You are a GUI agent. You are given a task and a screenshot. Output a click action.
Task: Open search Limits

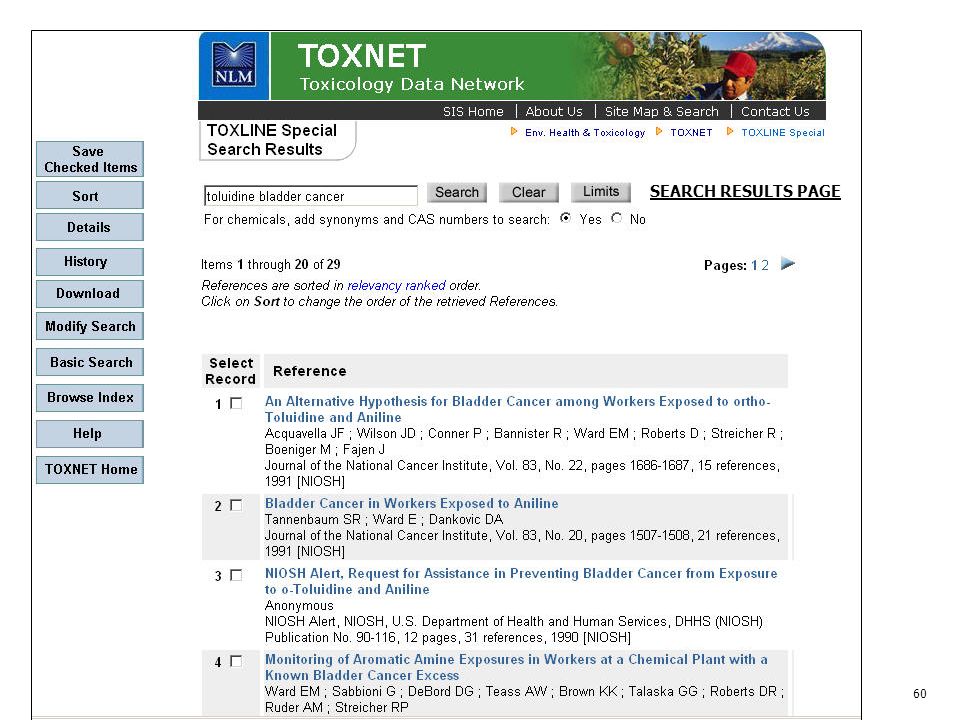(x=601, y=192)
